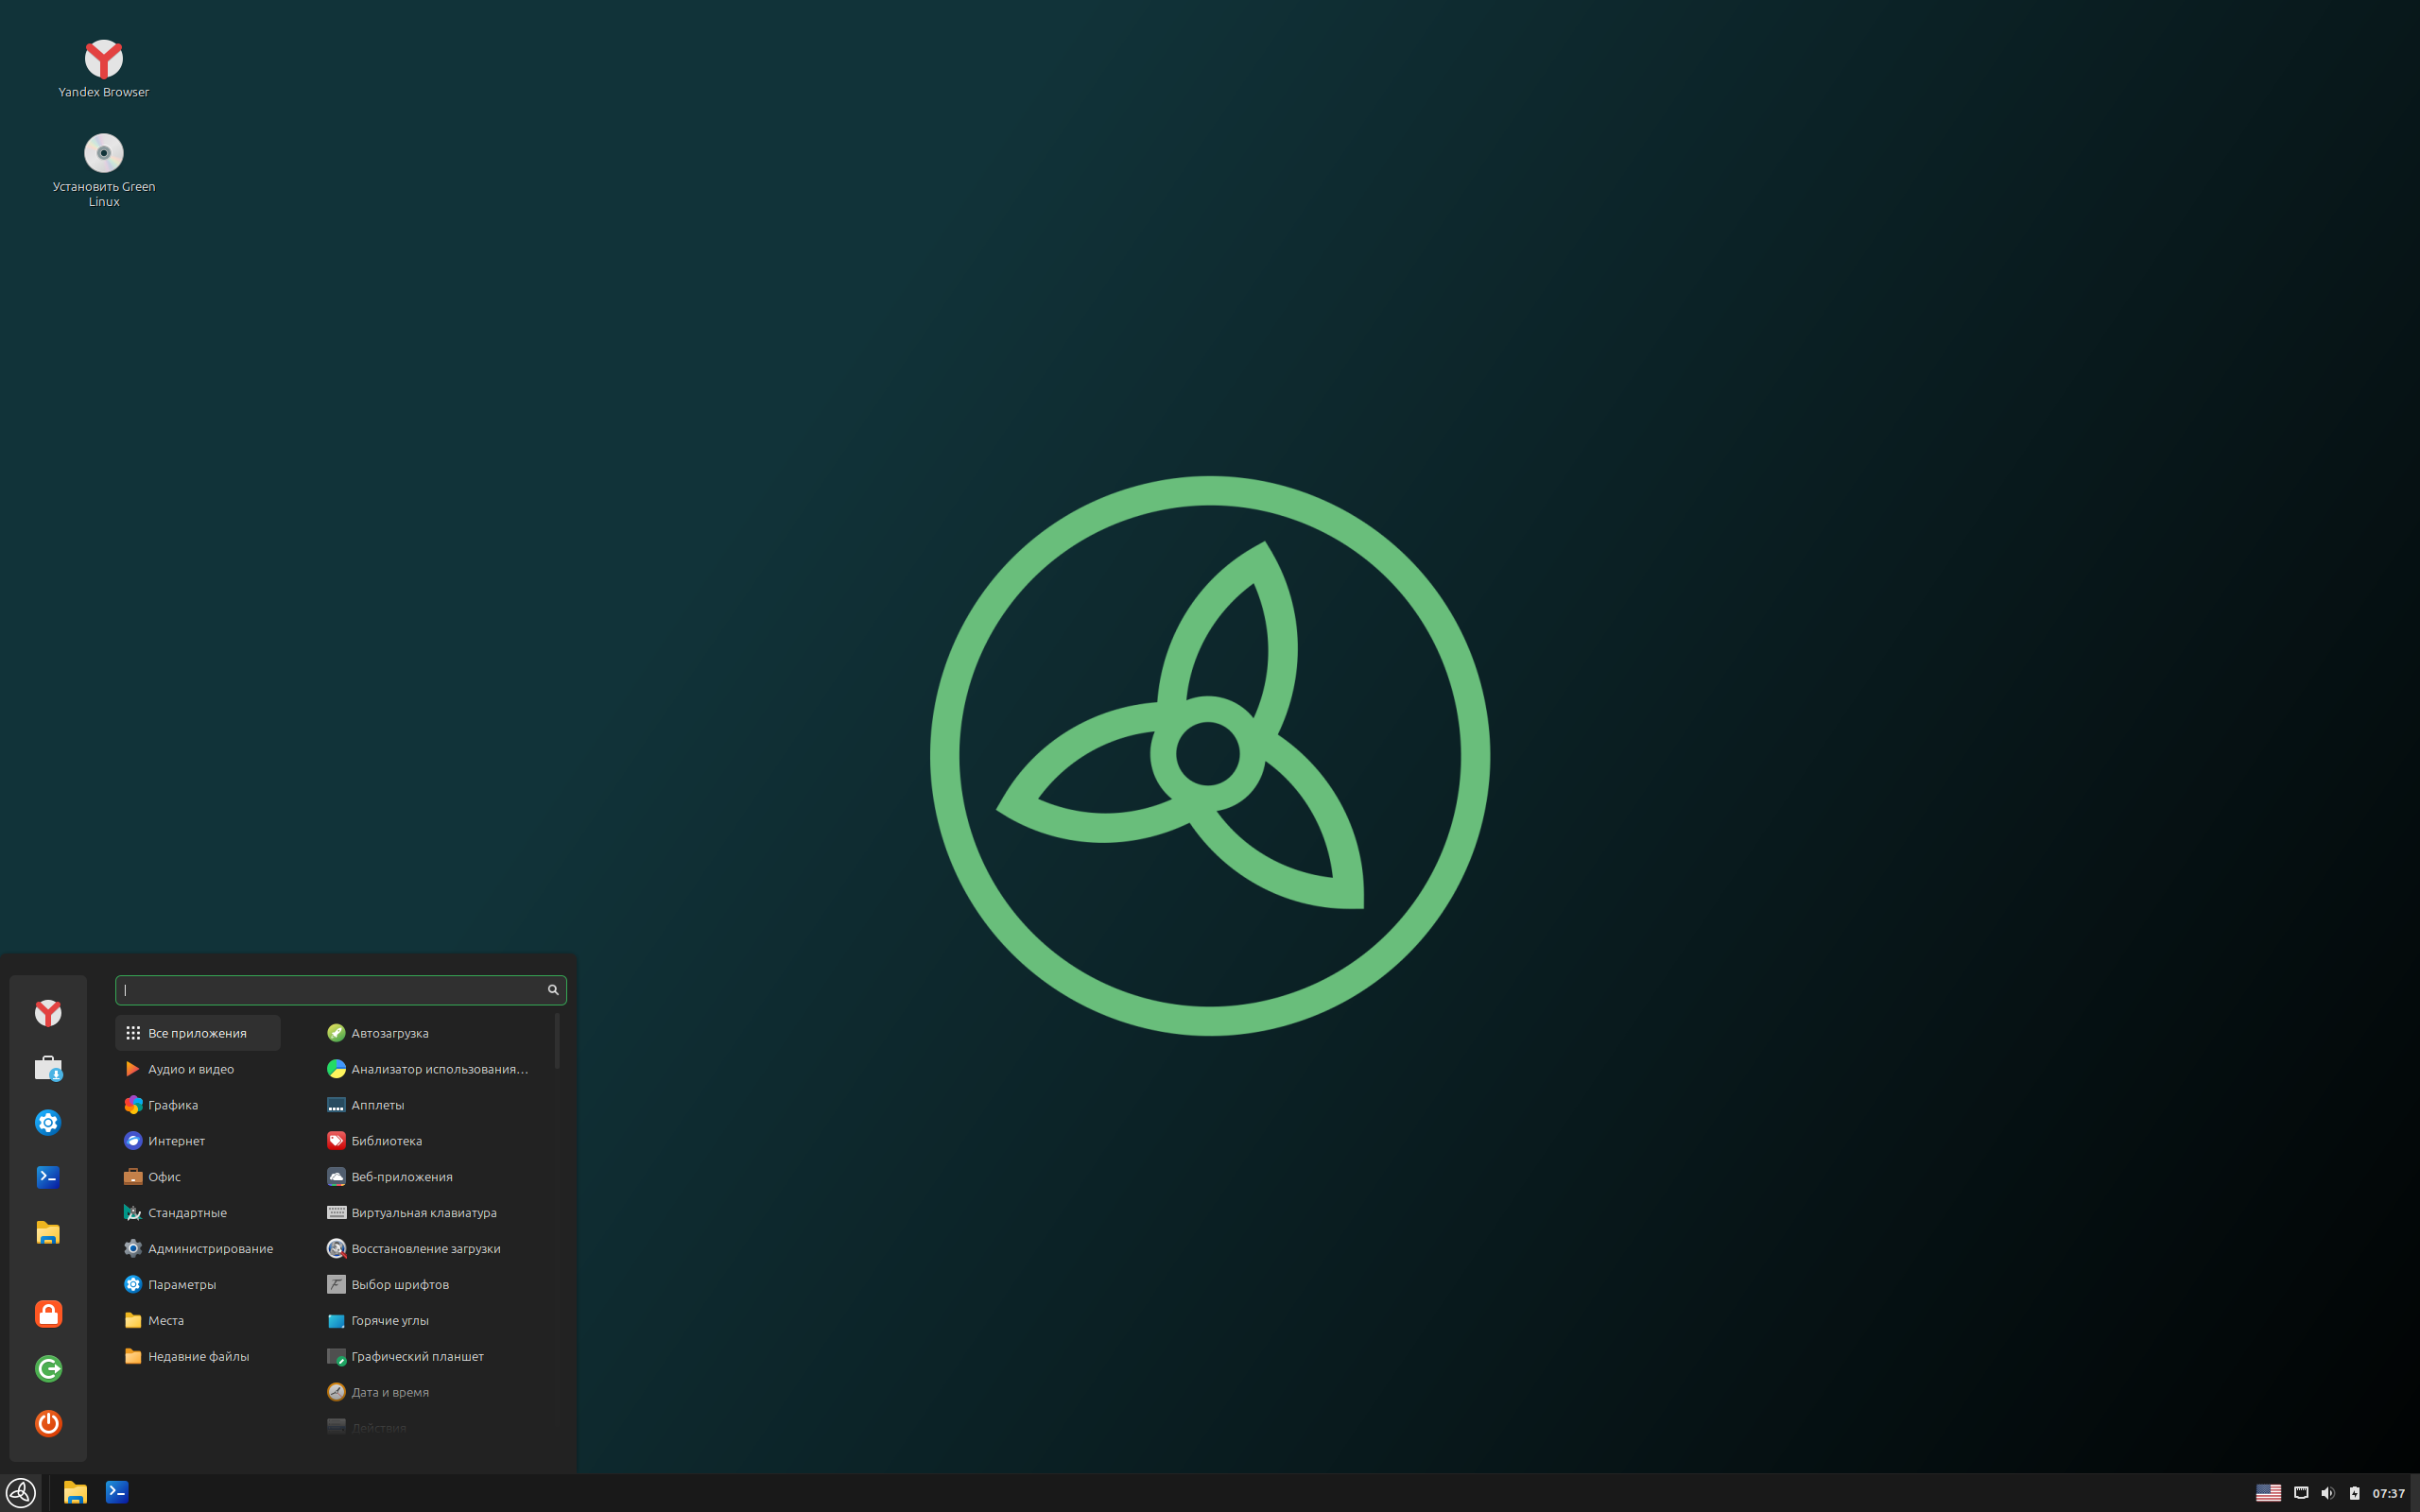Image resolution: width=2420 pixels, height=1512 pixels.
Task: Select the Аудио и видео category
Action: coord(198,1069)
